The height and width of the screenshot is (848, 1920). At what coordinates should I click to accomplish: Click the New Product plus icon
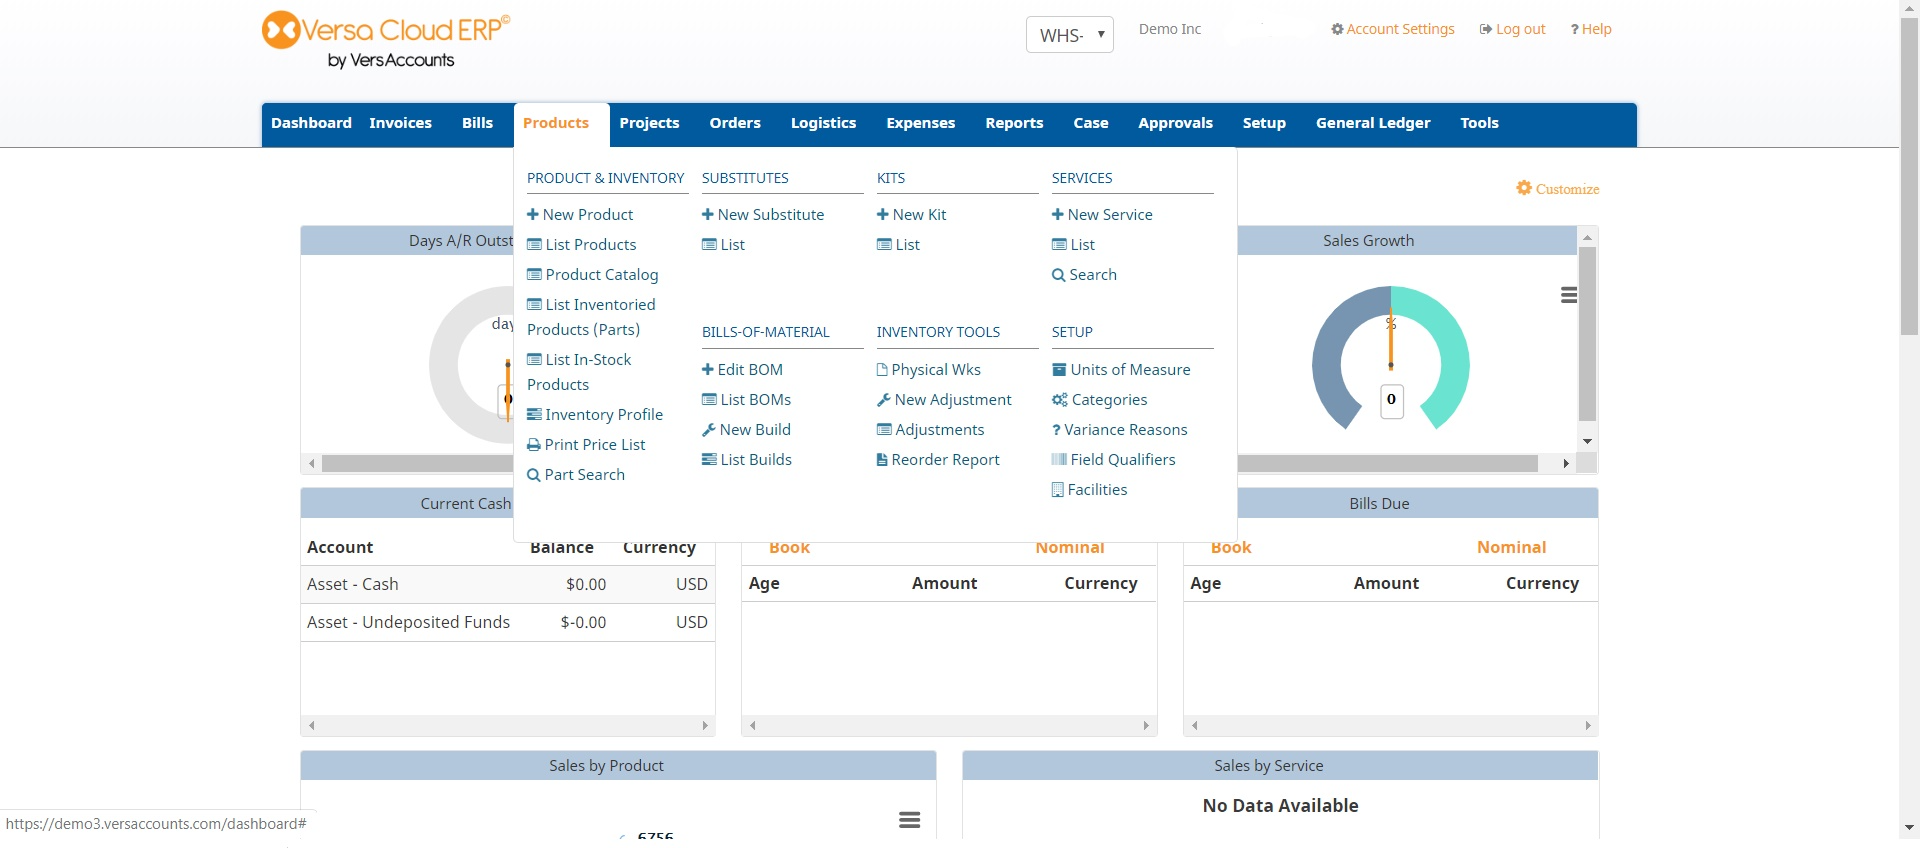[x=533, y=214]
